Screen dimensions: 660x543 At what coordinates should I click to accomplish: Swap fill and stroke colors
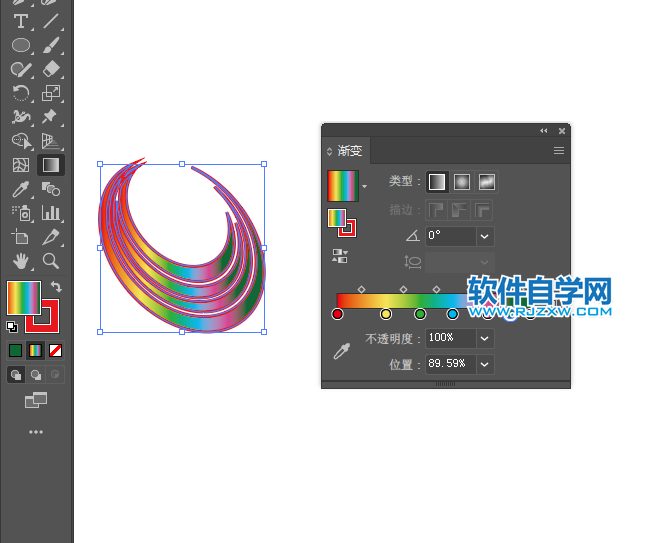click(56, 287)
